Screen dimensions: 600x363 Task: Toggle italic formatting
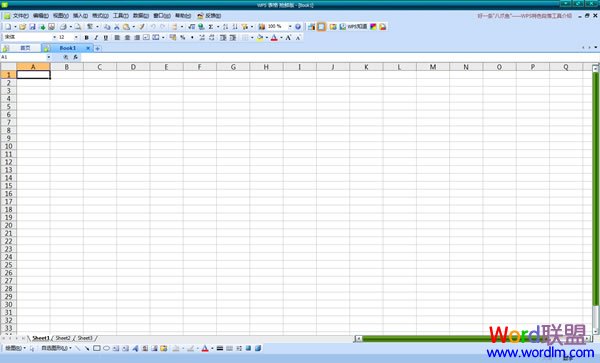coord(96,37)
